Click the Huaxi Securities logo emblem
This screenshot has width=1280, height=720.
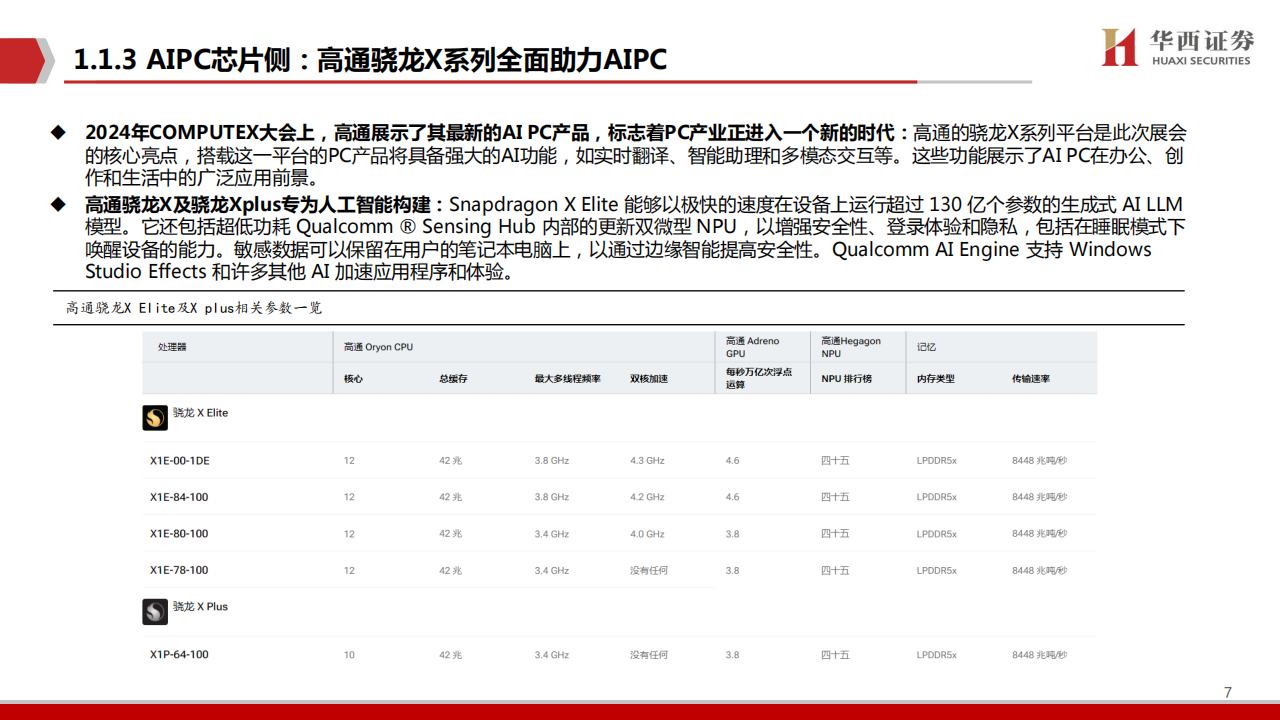coord(1120,47)
